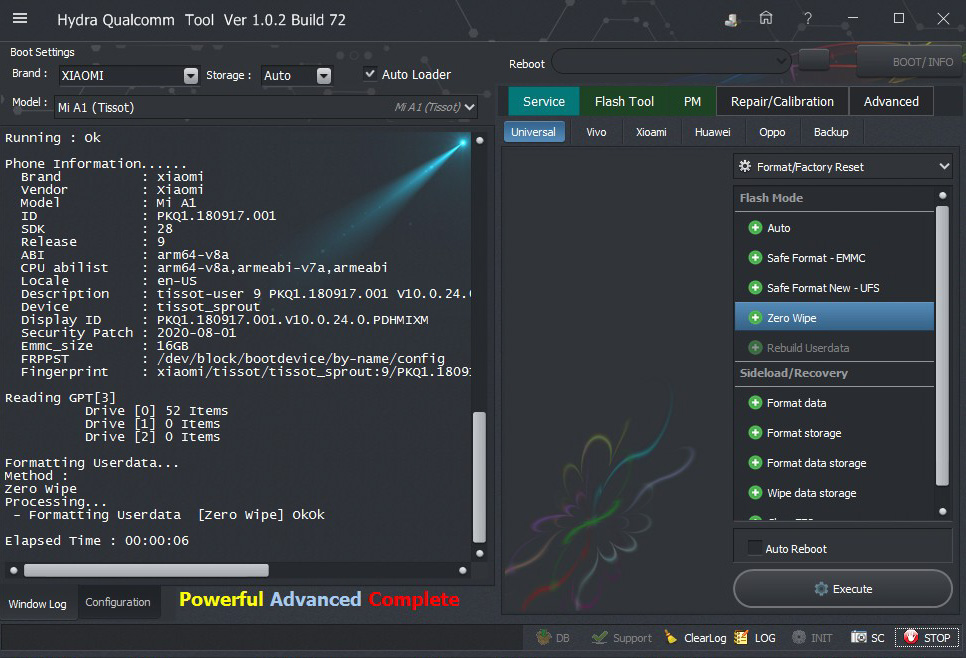Open the Storage dropdown set to Auto

(323, 76)
